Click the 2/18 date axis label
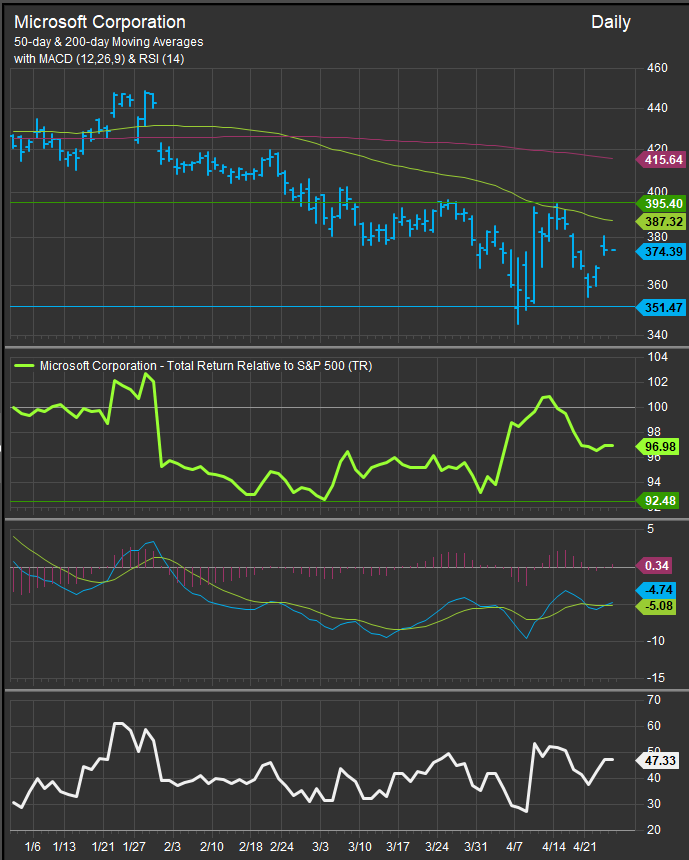Image resolution: width=689 pixels, height=860 pixels. point(251,846)
